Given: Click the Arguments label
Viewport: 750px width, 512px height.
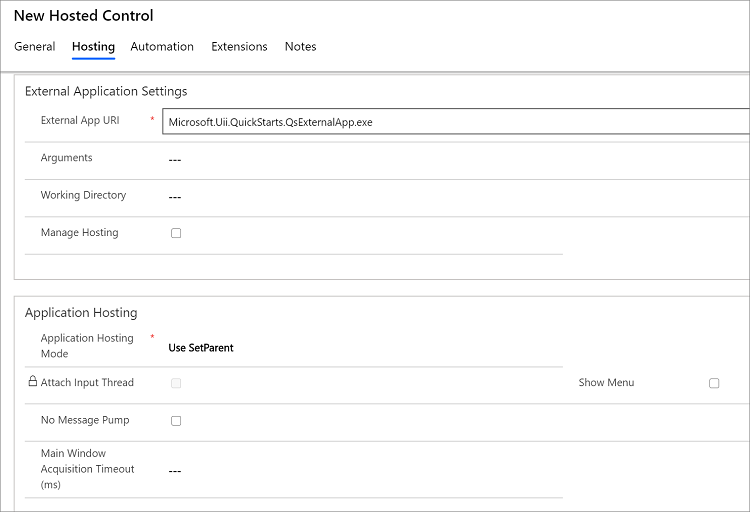Looking at the screenshot, I should (66, 157).
